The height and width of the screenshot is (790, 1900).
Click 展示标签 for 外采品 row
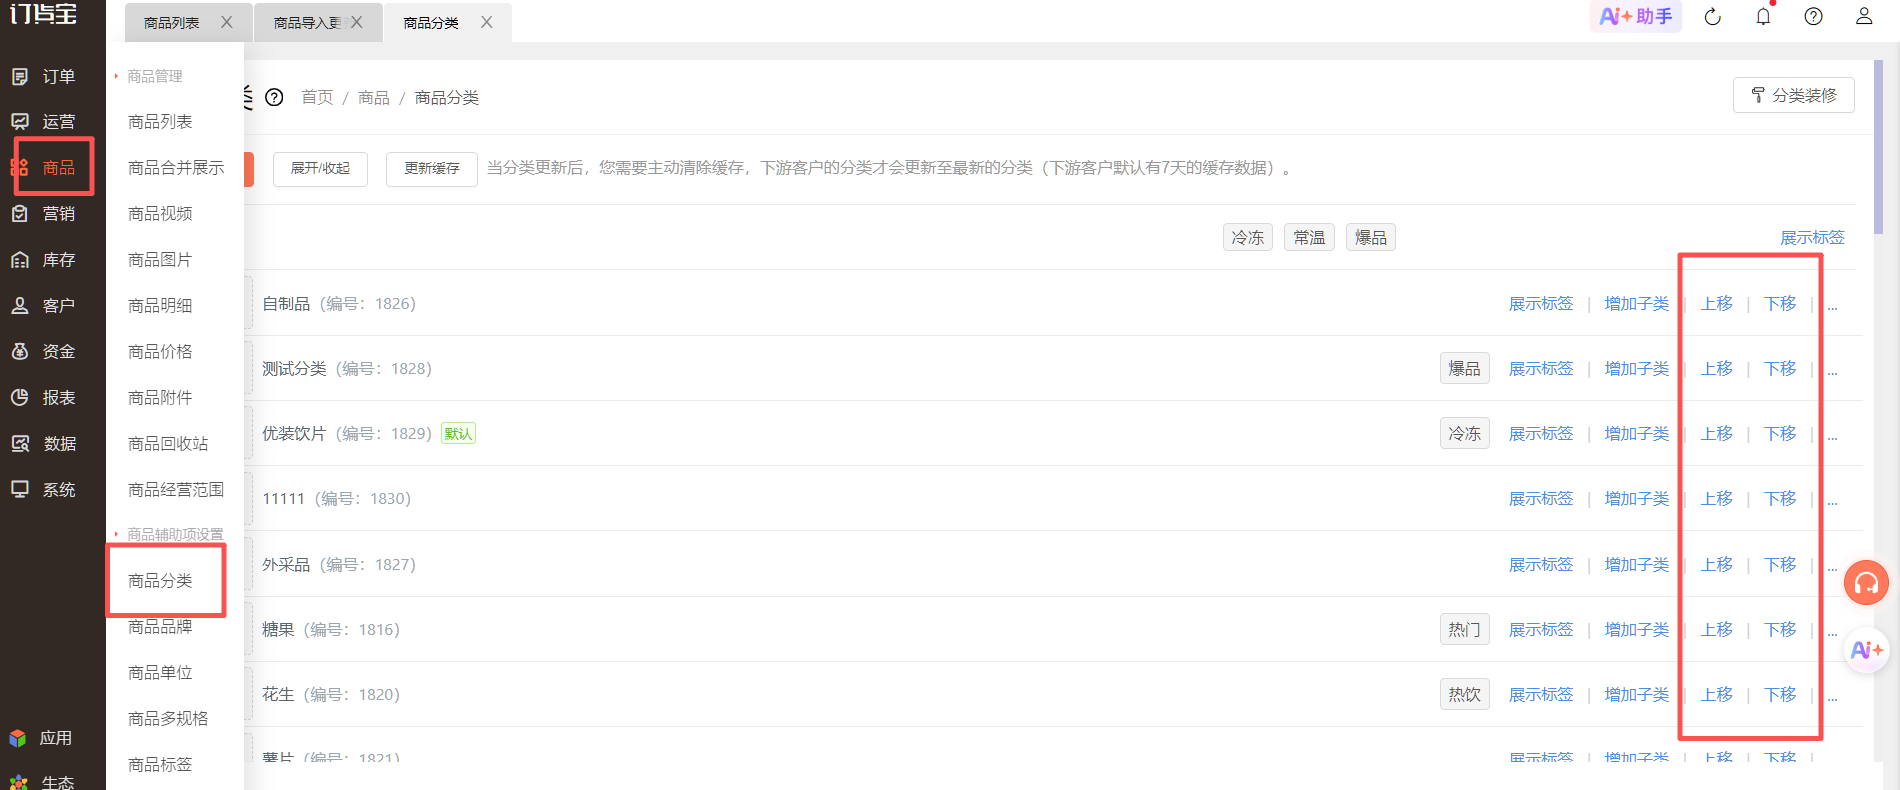[1541, 565]
